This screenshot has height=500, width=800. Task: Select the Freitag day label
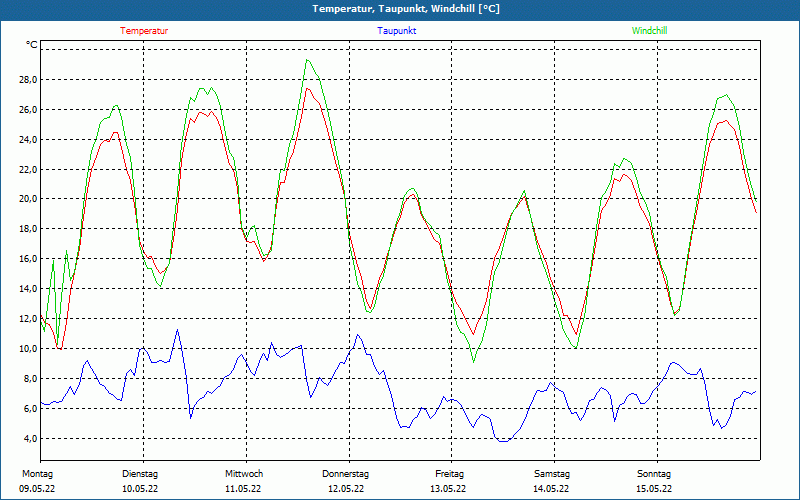click(449, 473)
